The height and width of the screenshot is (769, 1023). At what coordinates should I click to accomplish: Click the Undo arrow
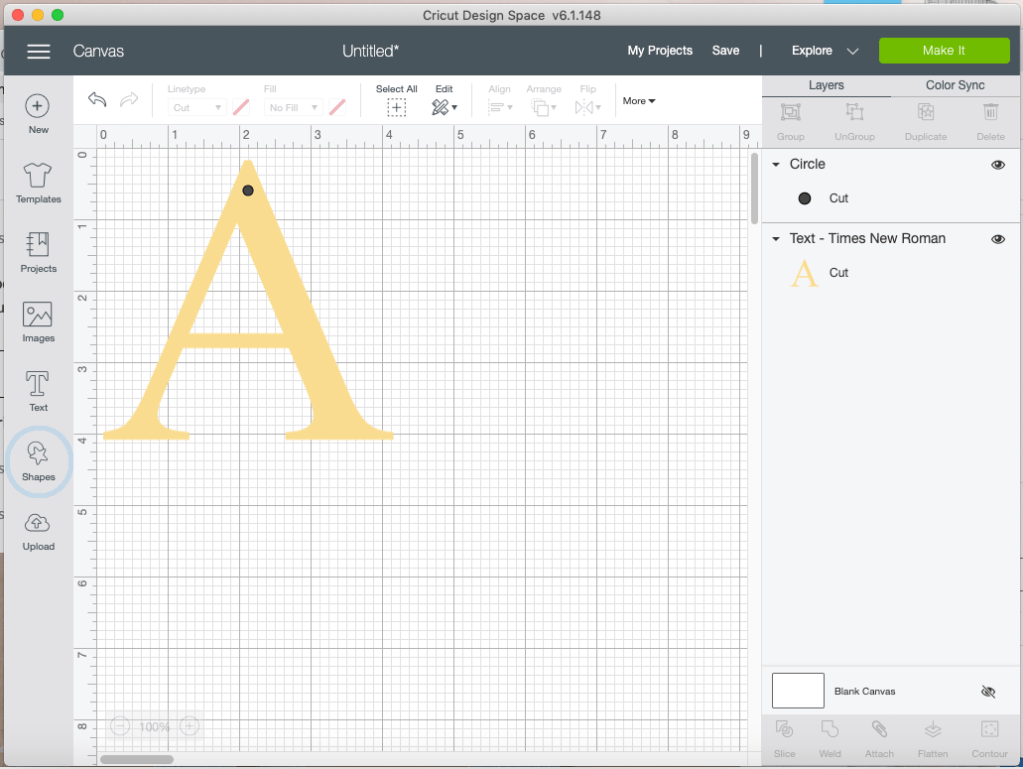click(x=97, y=99)
